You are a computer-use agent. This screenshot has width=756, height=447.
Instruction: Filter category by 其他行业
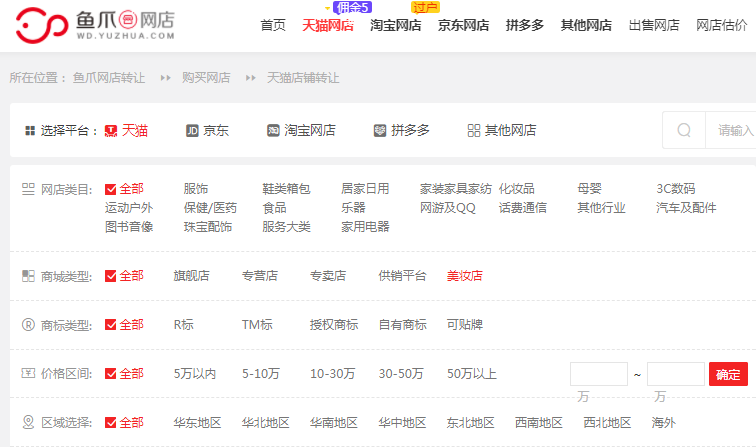601,208
